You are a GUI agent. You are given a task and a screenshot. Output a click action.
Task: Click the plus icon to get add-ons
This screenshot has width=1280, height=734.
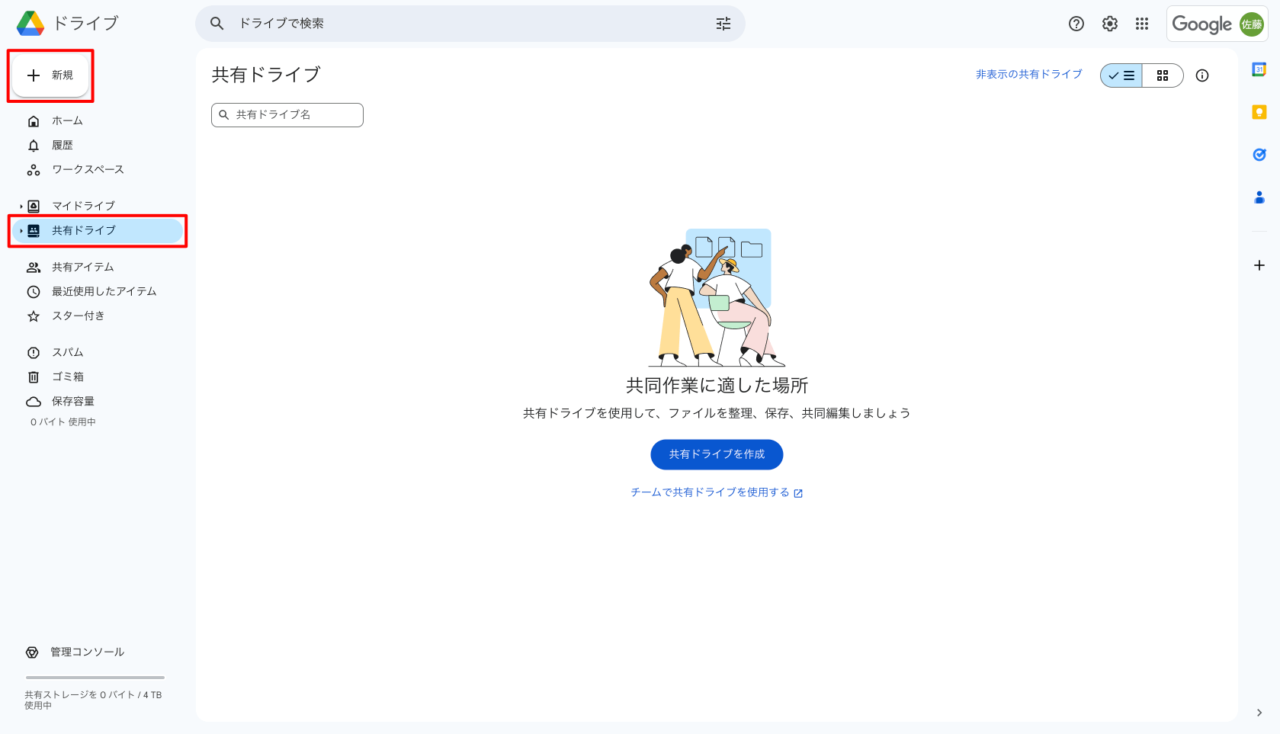pyautogui.click(x=1259, y=265)
